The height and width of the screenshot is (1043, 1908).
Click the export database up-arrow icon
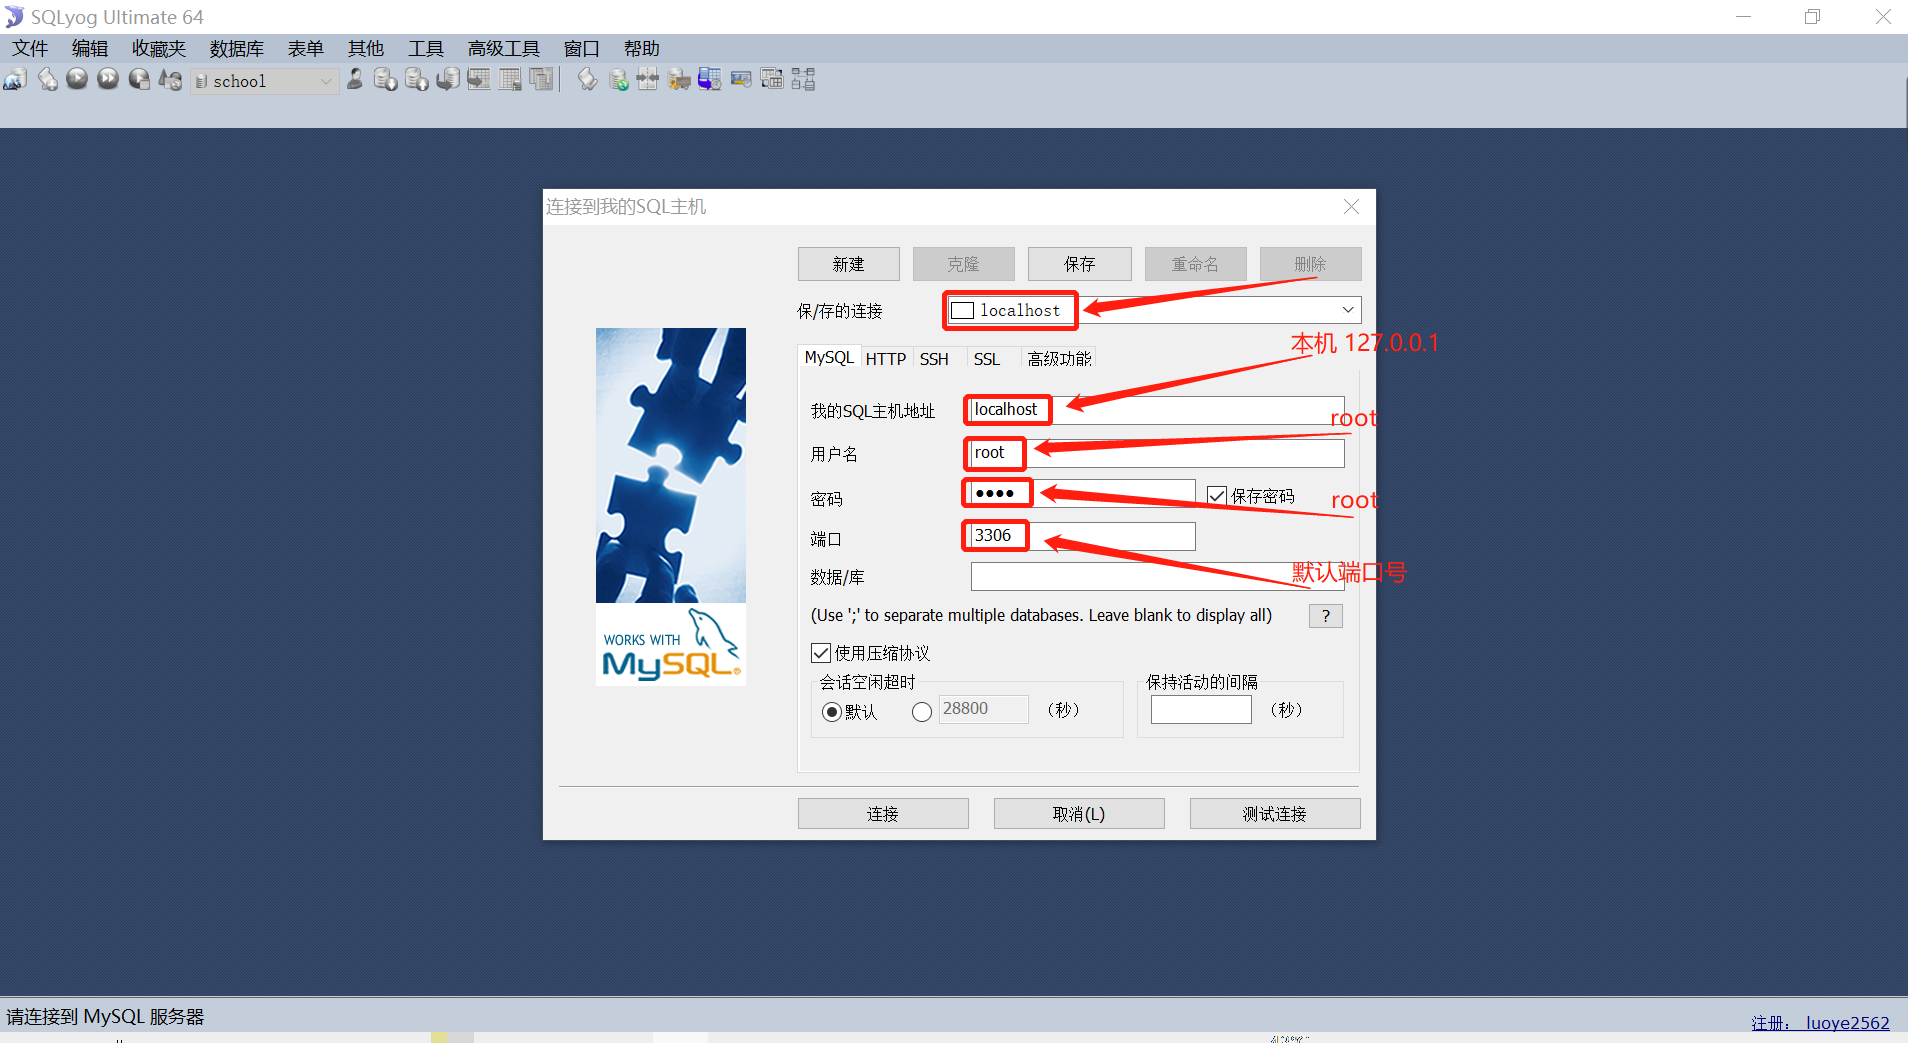pyautogui.click(x=416, y=80)
